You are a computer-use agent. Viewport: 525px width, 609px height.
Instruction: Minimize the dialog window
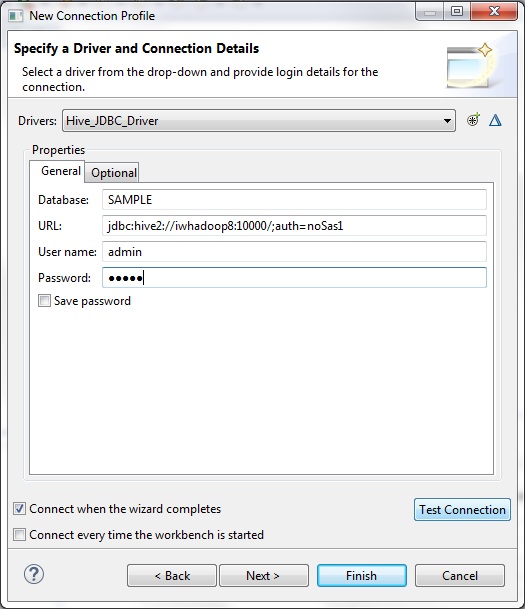coord(429,12)
